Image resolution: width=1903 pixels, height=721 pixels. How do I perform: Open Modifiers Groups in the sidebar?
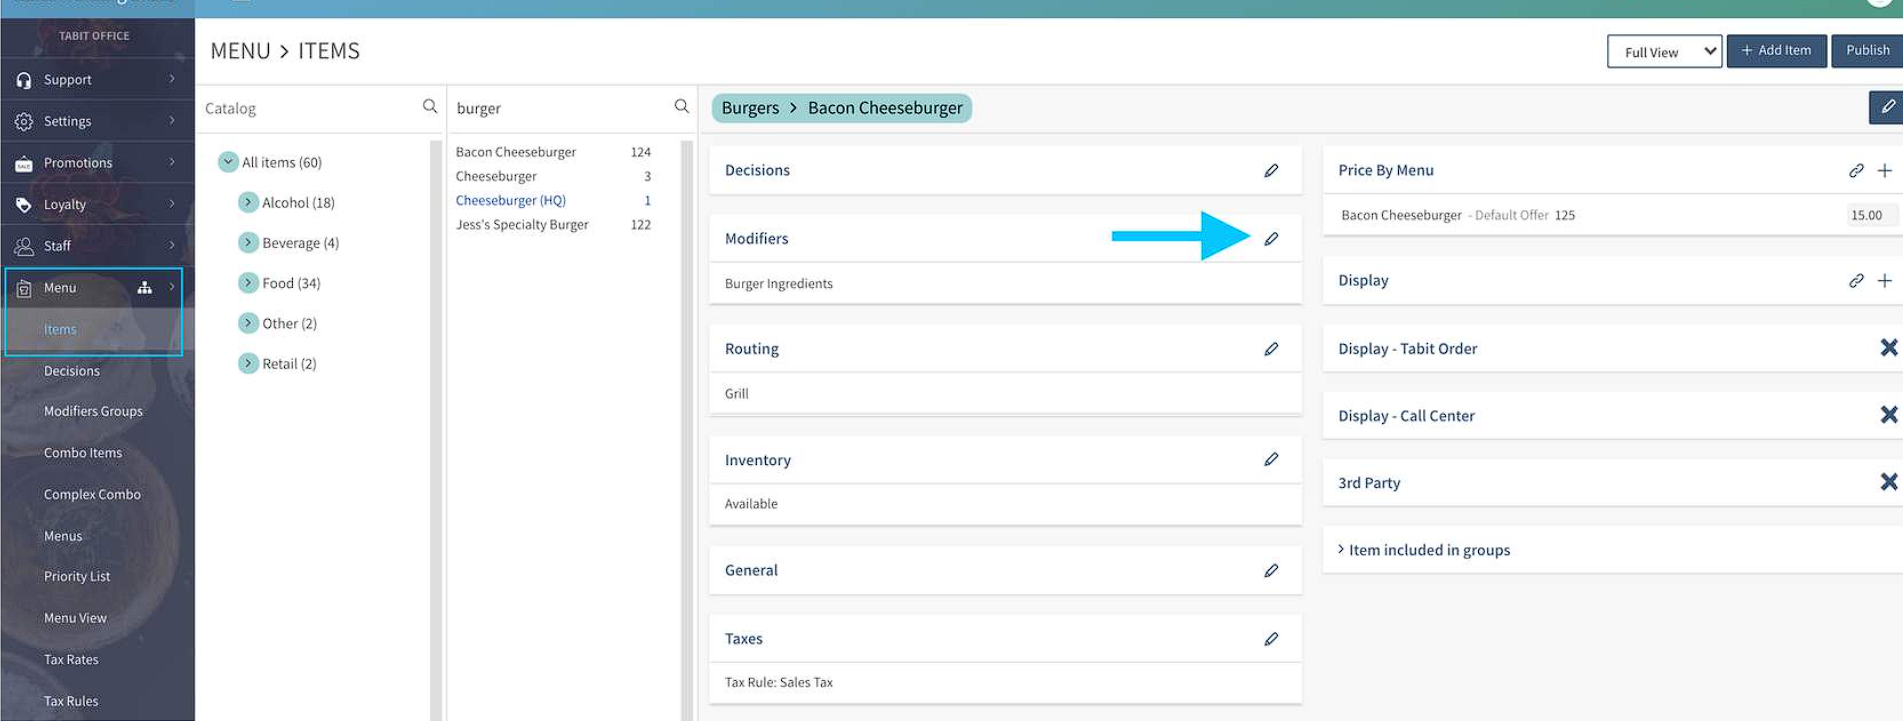93,411
